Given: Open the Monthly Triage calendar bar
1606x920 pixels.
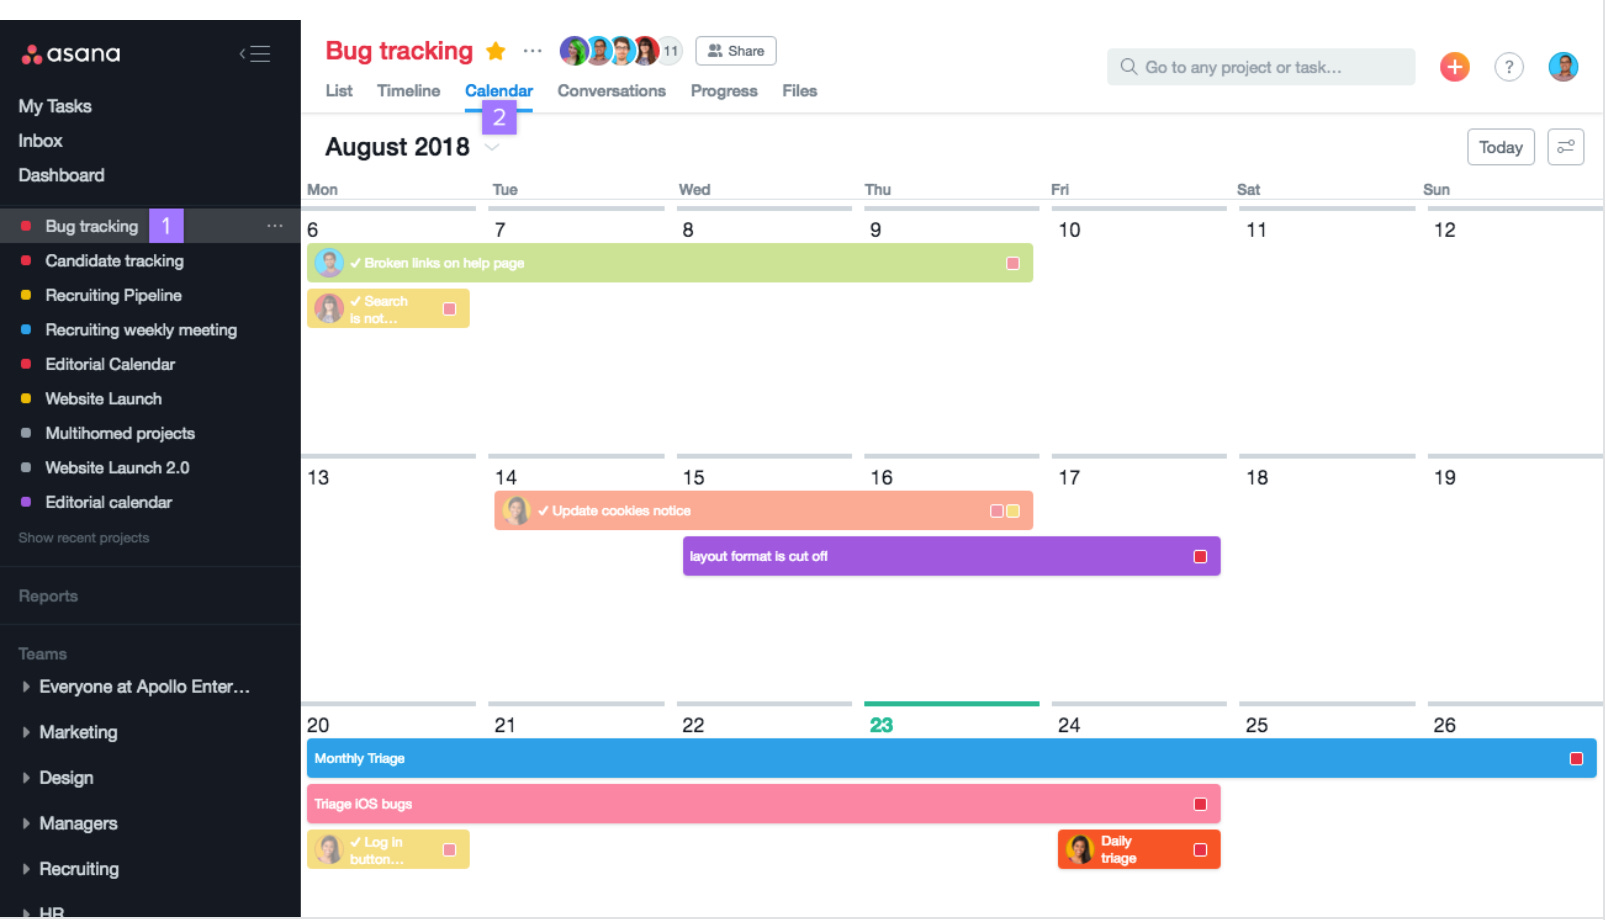Looking at the screenshot, I should (x=951, y=759).
